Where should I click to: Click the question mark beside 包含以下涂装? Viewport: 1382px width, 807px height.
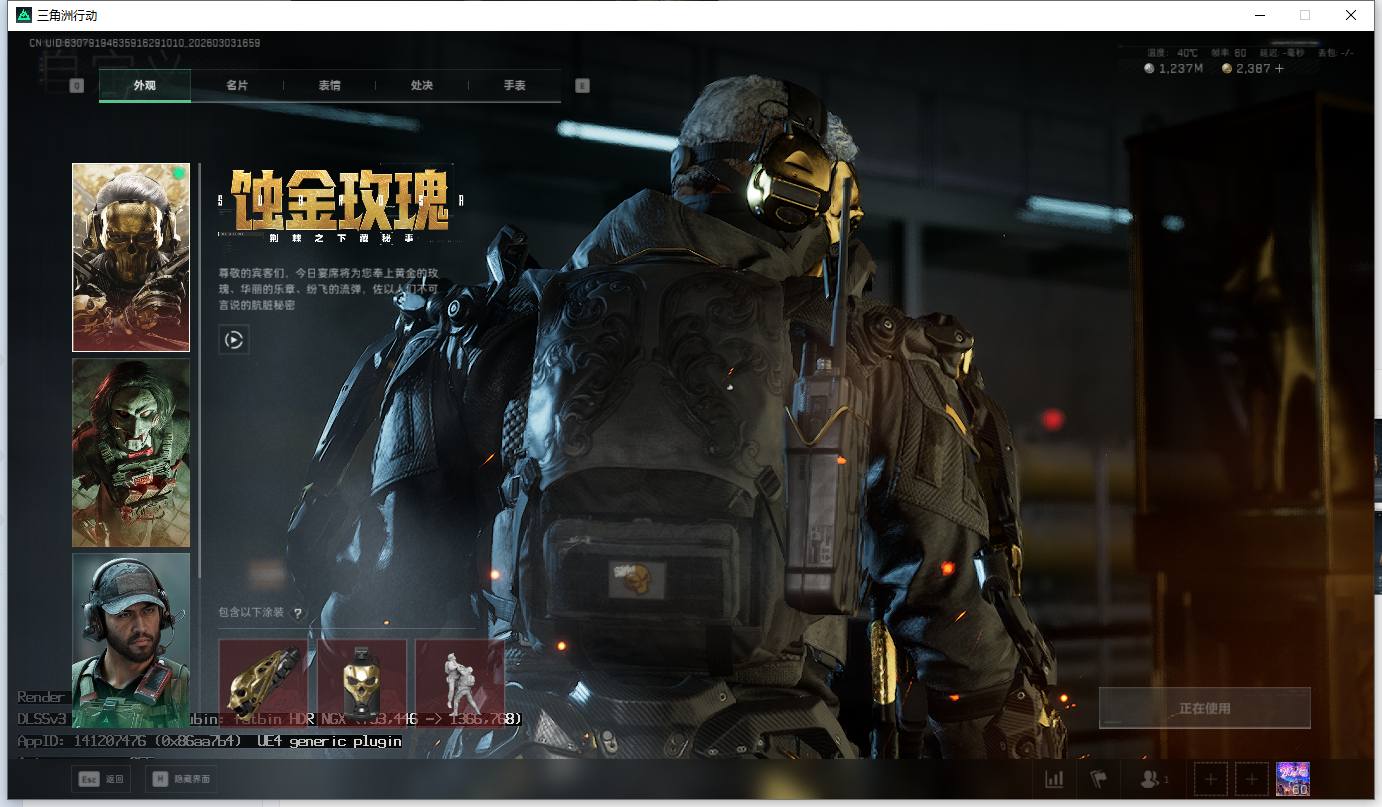pos(297,613)
